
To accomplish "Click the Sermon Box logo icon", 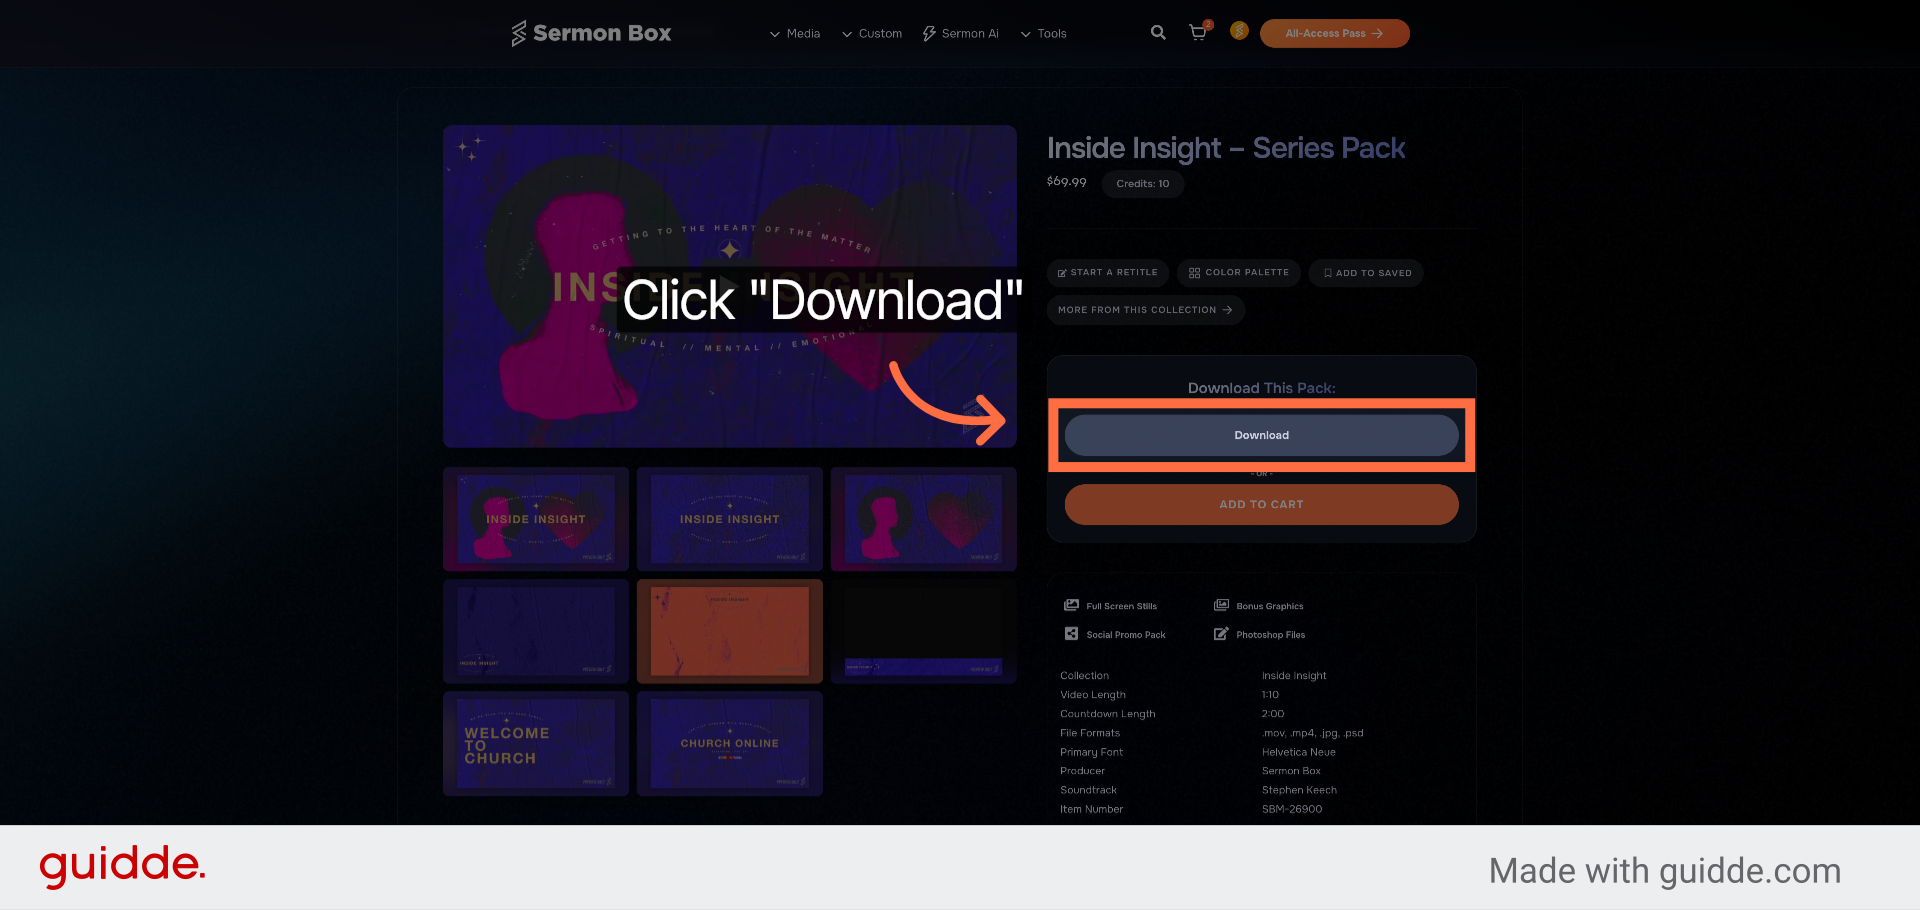I will pyautogui.click(x=517, y=32).
